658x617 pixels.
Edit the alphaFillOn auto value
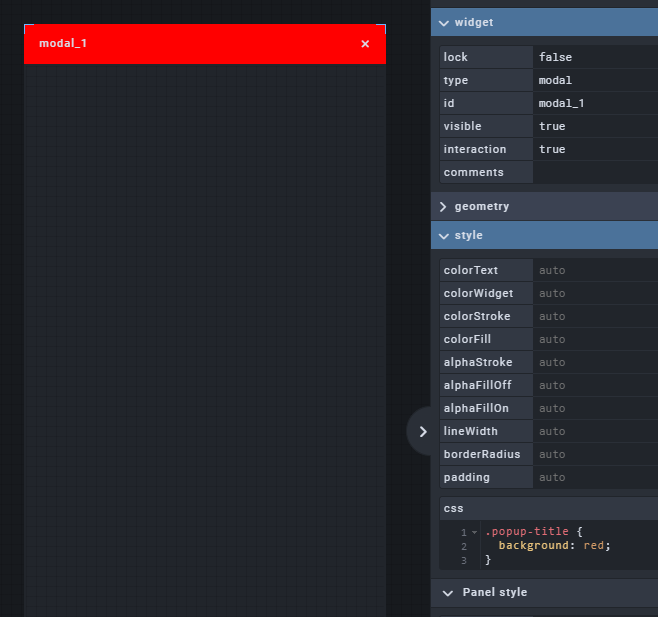pos(595,408)
